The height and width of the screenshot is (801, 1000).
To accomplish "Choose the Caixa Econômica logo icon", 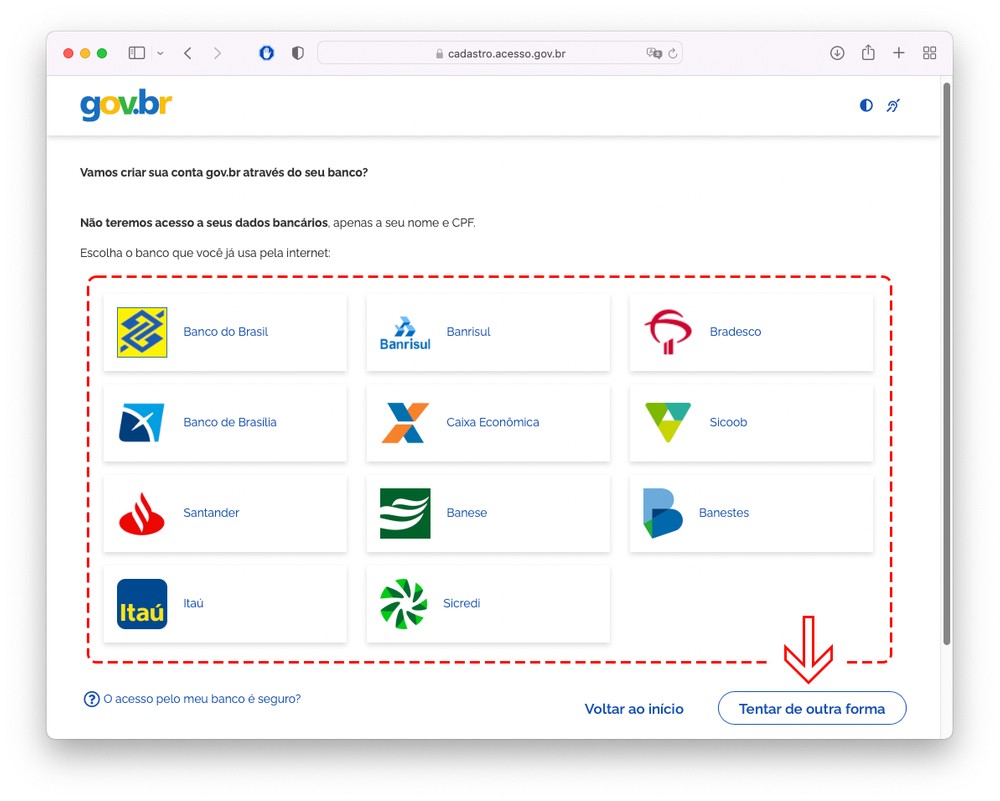I will [x=405, y=423].
